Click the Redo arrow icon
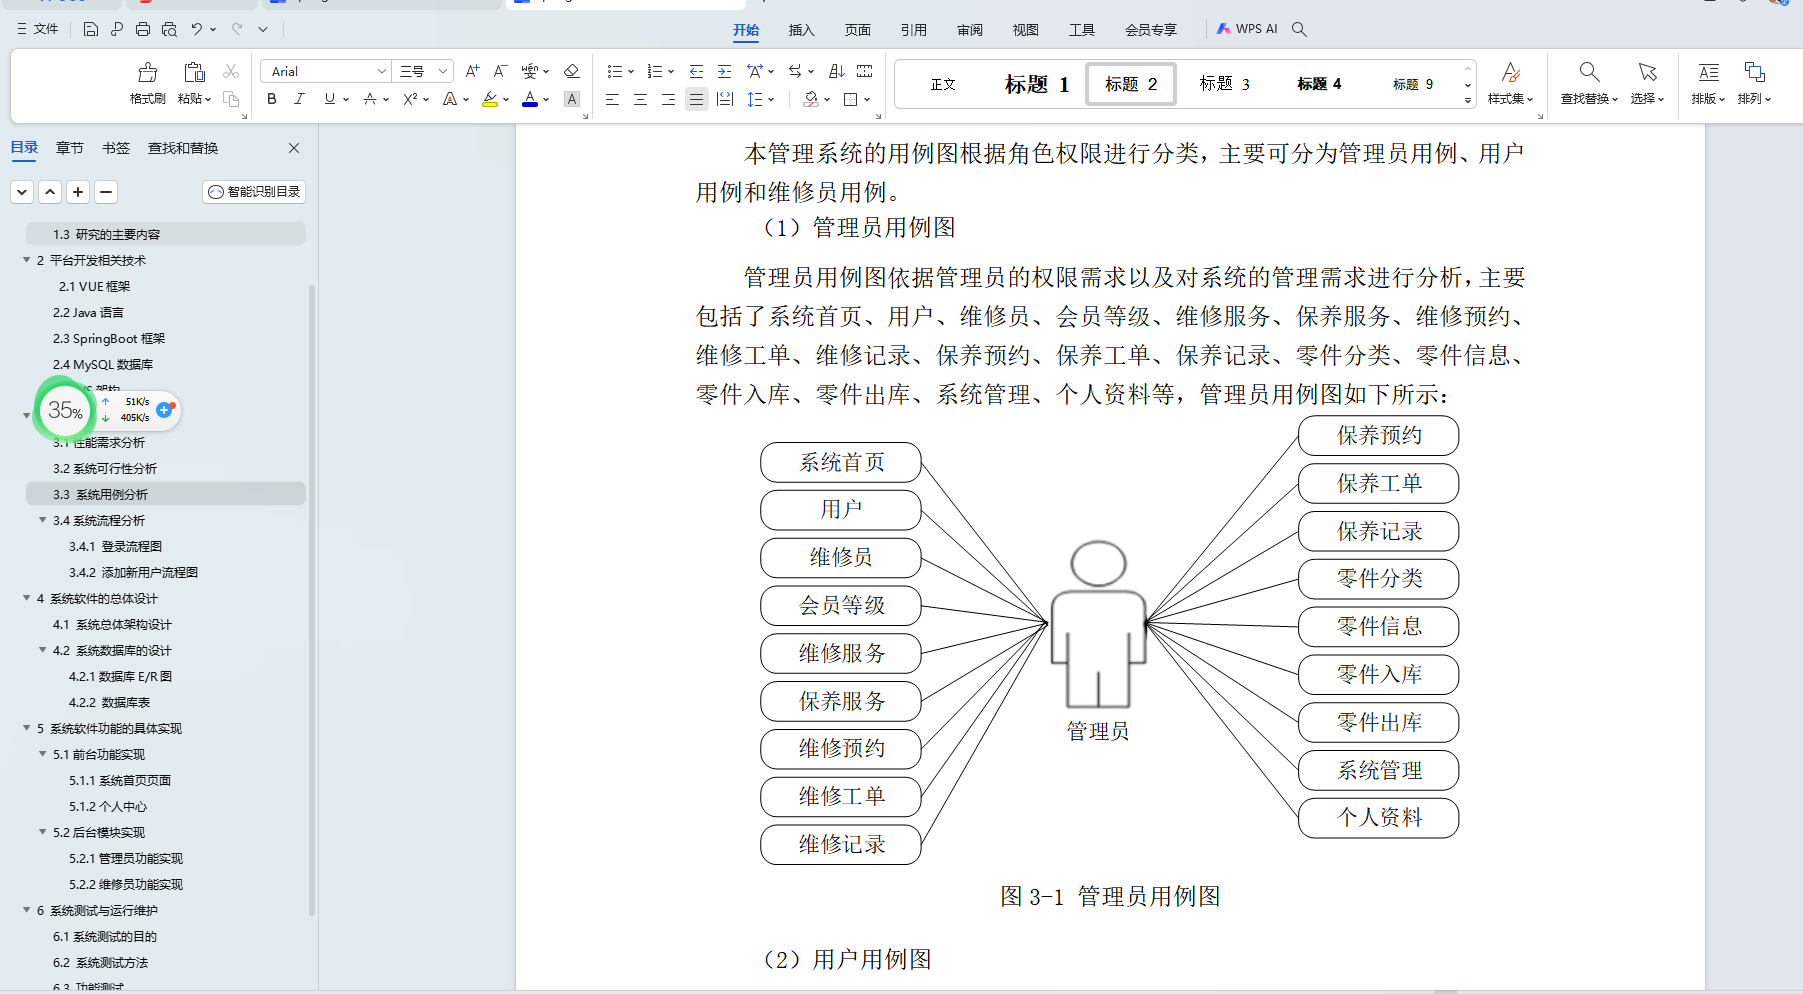This screenshot has width=1803, height=994. [237, 29]
